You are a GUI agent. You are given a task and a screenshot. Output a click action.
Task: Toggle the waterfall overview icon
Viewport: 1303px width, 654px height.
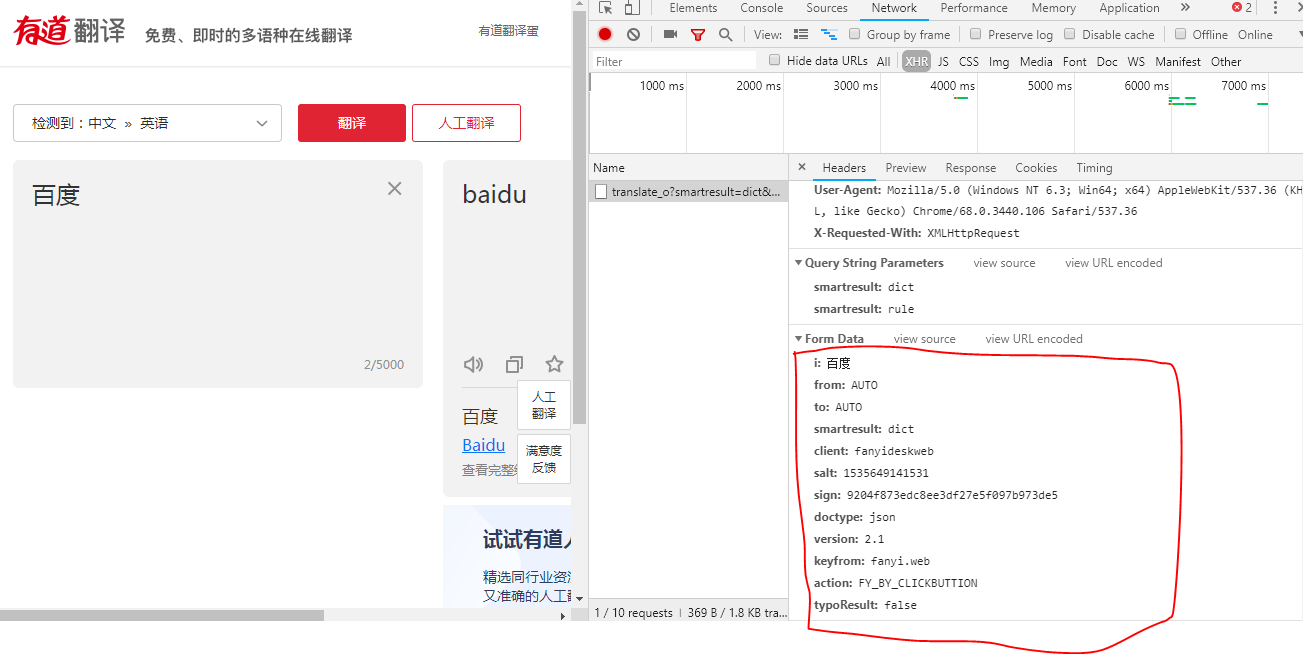pyautogui.click(x=829, y=34)
